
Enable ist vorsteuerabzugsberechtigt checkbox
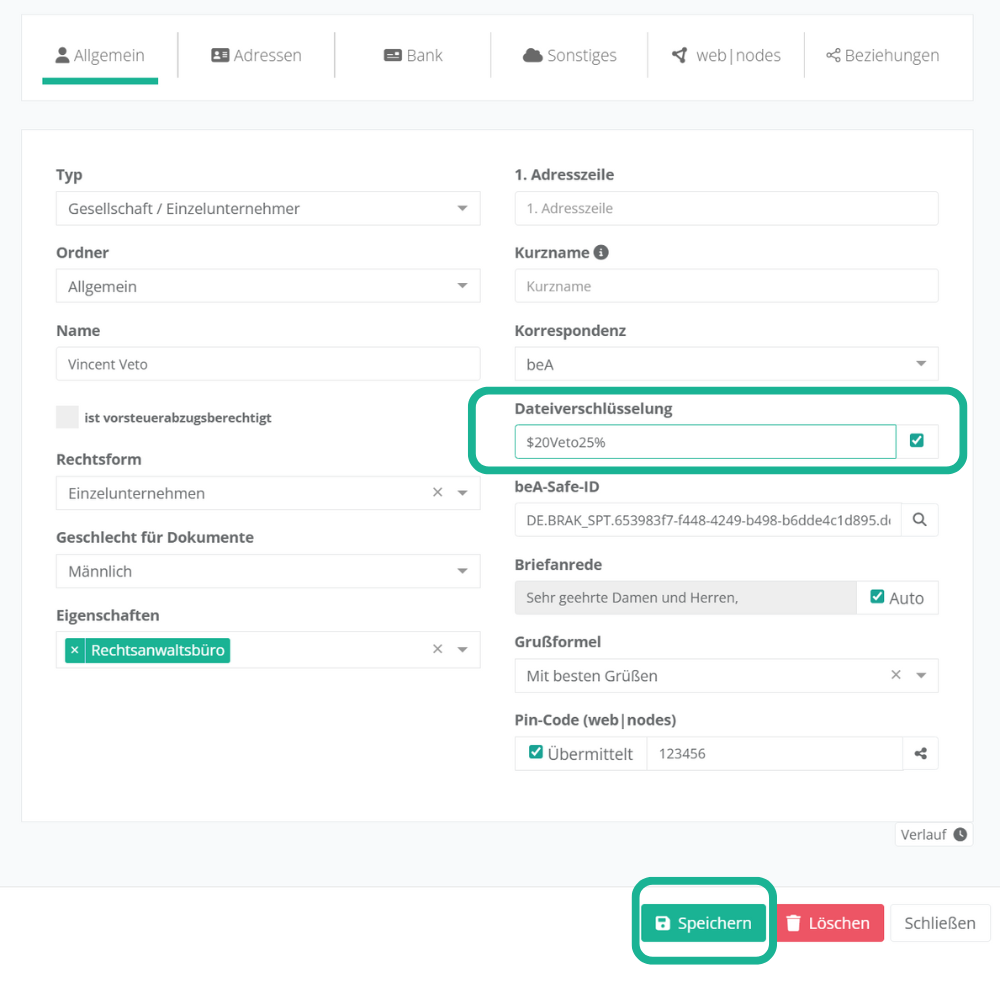tap(67, 417)
